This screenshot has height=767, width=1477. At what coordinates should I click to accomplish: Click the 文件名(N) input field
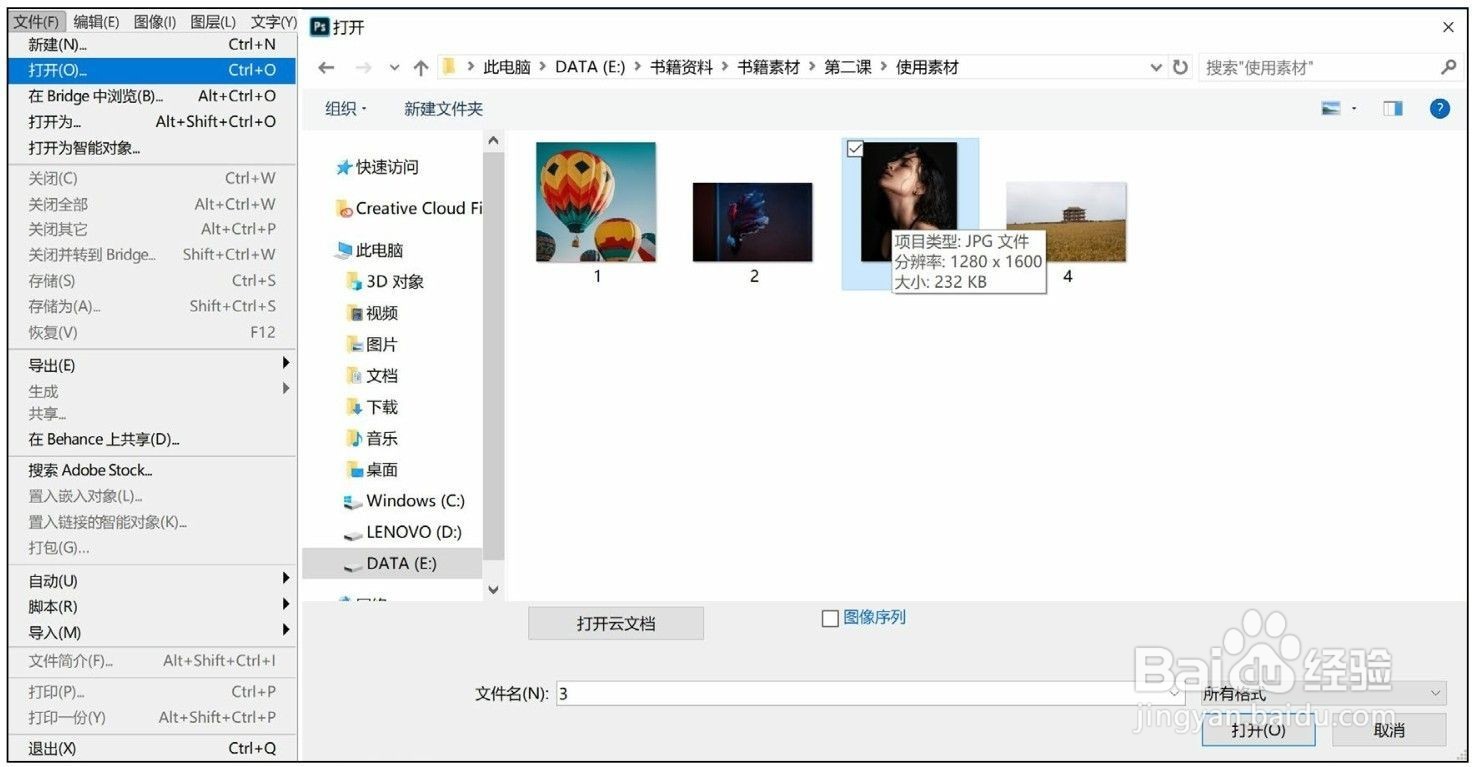coord(870,693)
